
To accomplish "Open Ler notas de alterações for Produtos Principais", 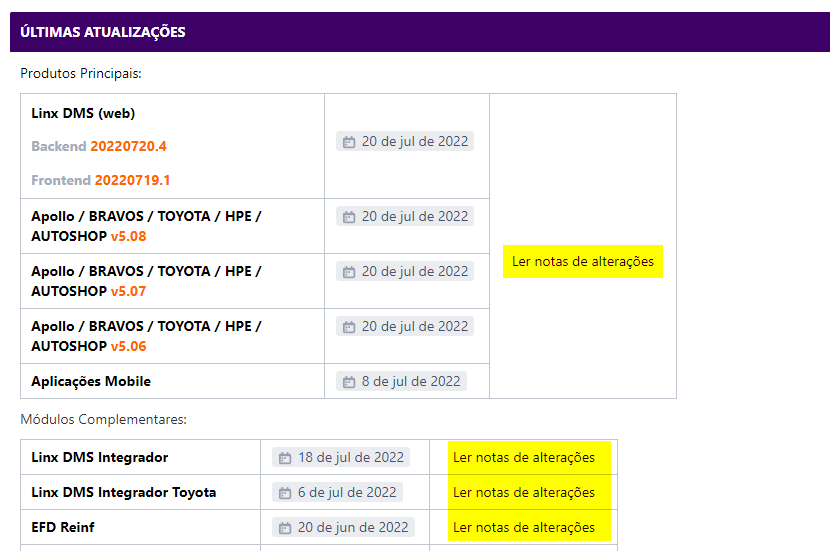I will (583, 261).
